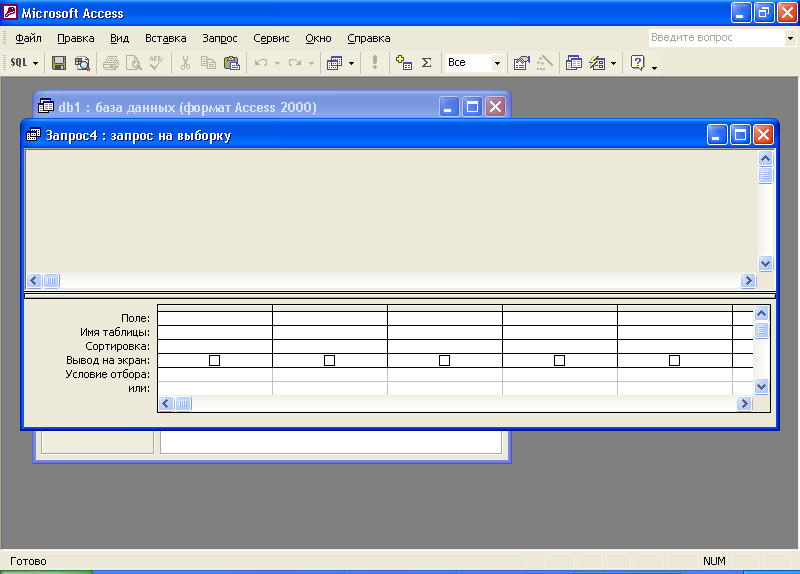Open print preview icon
This screenshot has width=800, height=574.
click(x=134, y=63)
